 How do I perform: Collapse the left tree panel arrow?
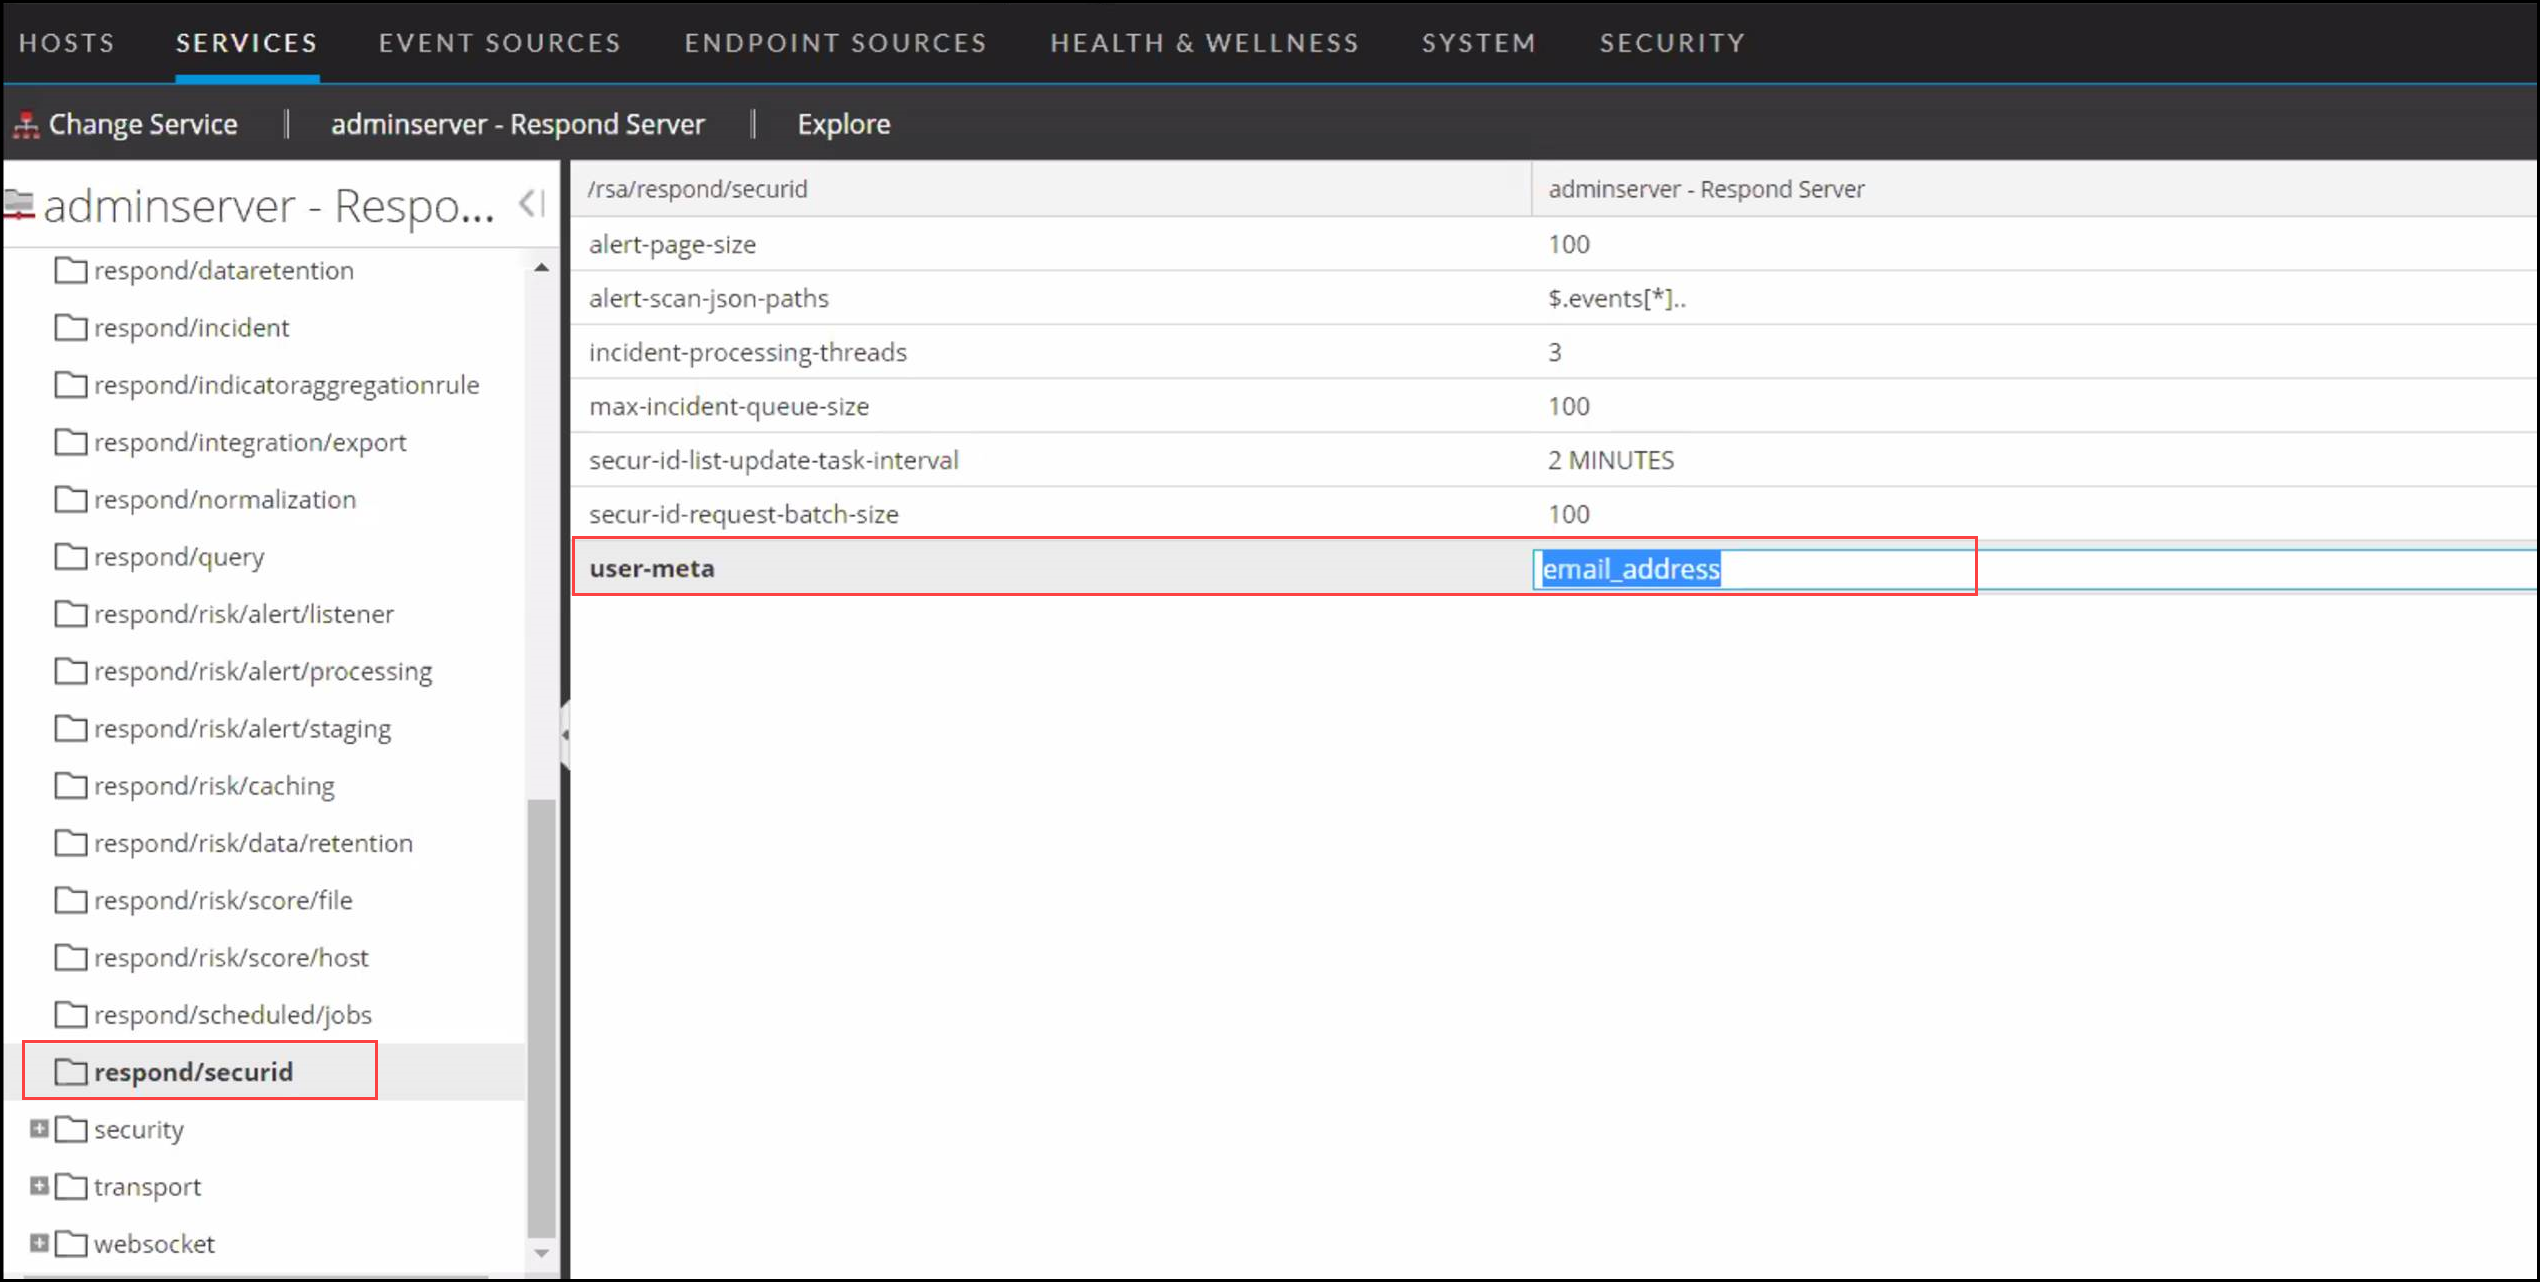531,204
